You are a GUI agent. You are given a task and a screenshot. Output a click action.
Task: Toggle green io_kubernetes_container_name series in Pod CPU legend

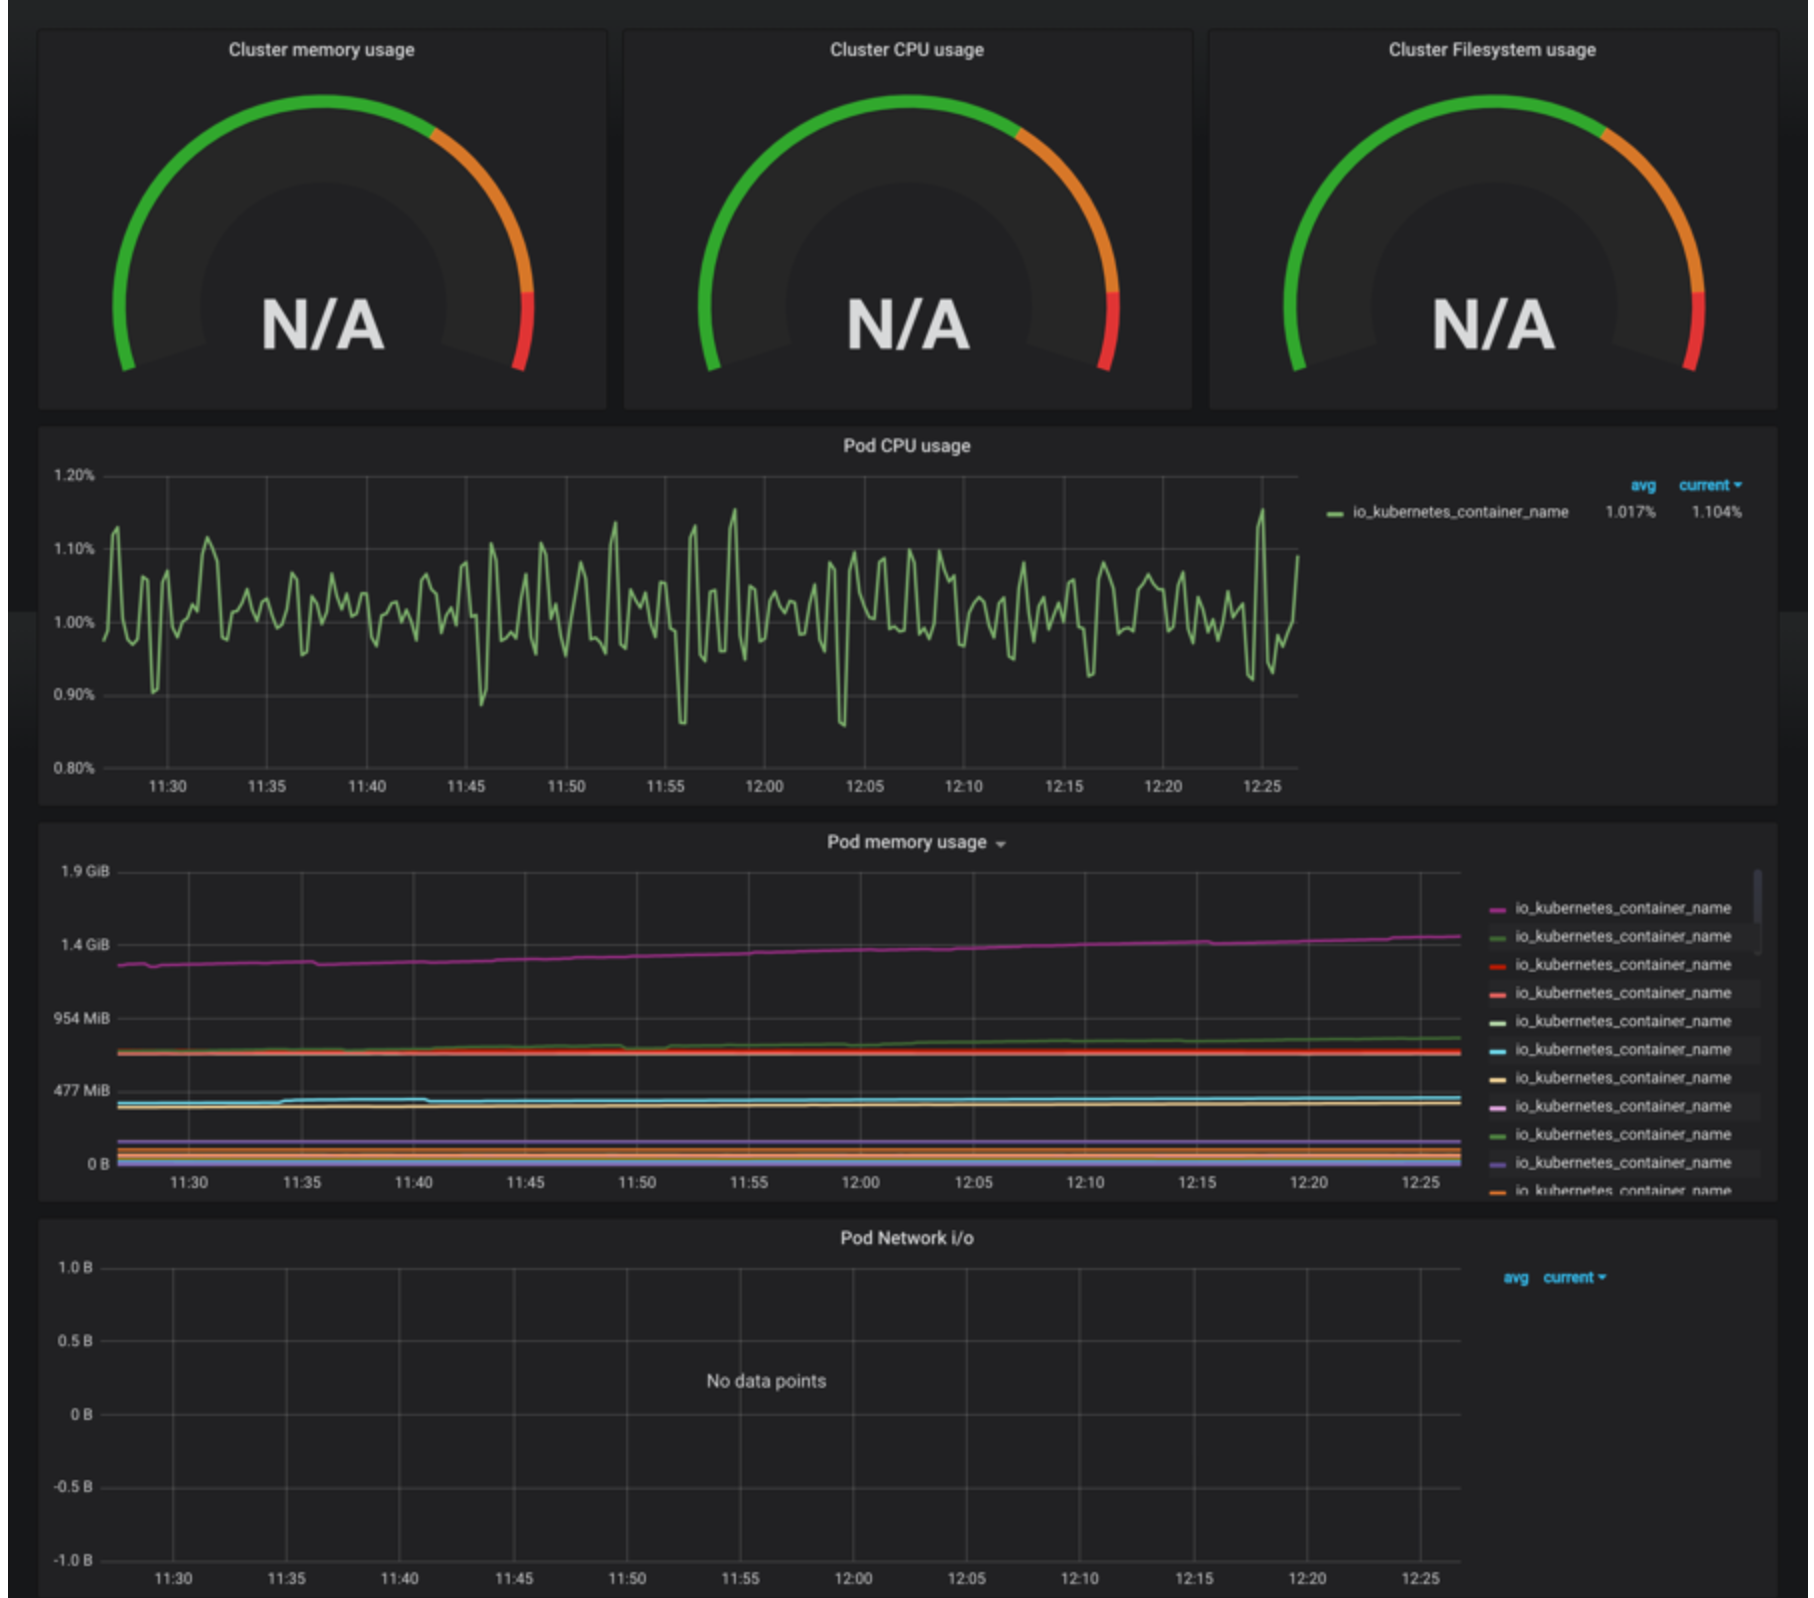(x=1460, y=512)
